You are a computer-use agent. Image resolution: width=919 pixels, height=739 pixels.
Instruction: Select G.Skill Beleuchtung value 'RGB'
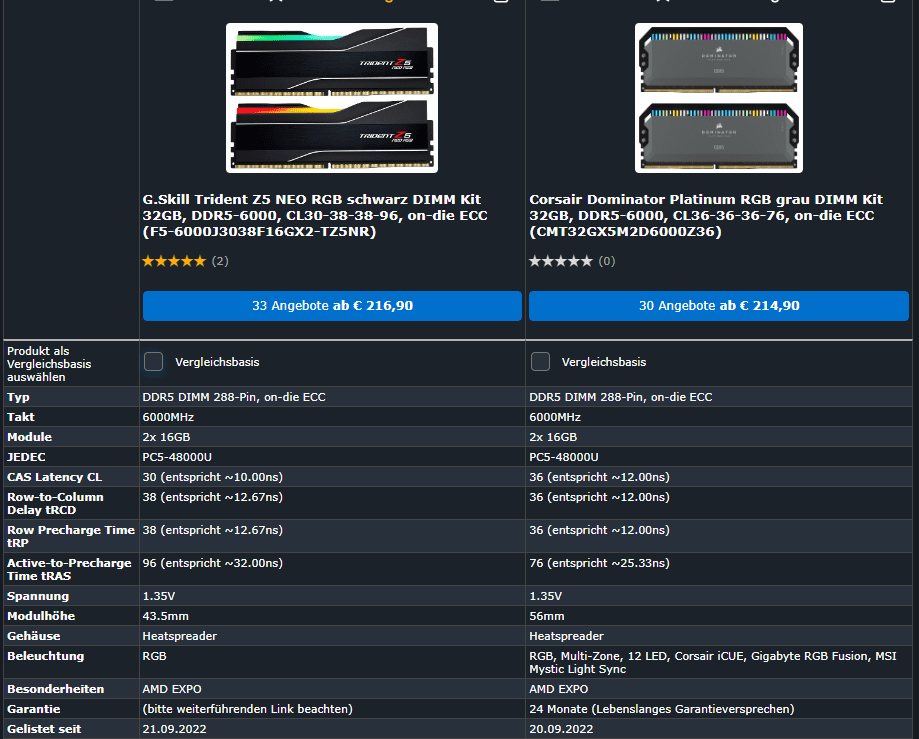(154, 656)
